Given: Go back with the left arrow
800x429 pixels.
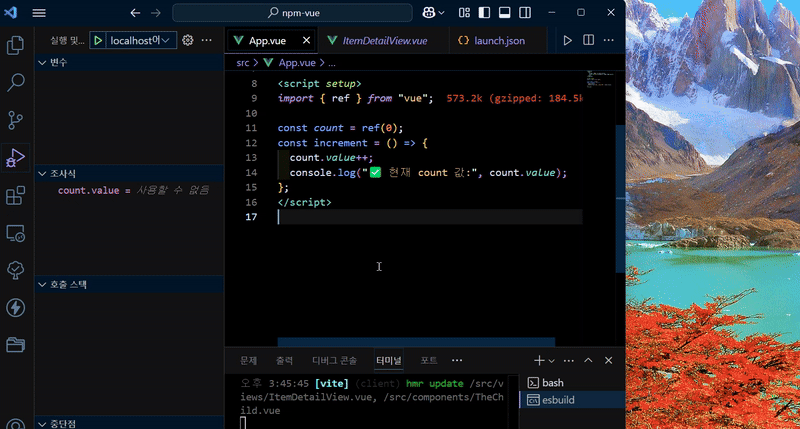Looking at the screenshot, I should [135, 13].
